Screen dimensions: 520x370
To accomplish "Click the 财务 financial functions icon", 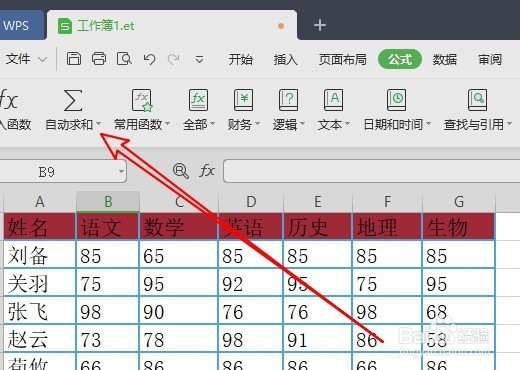I will 243,100.
